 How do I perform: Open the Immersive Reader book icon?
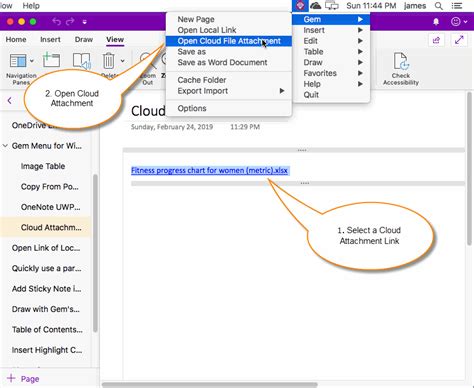(82, 61)
